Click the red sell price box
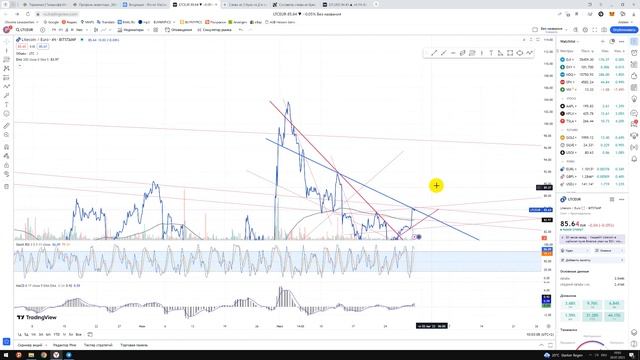 coord(22,47)
